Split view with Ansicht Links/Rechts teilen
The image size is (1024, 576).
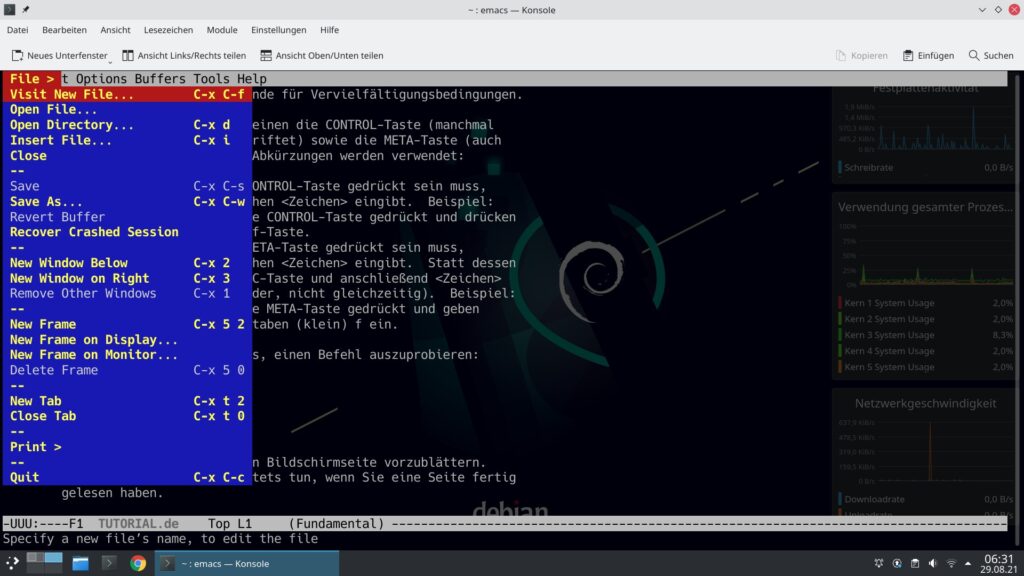184,56
